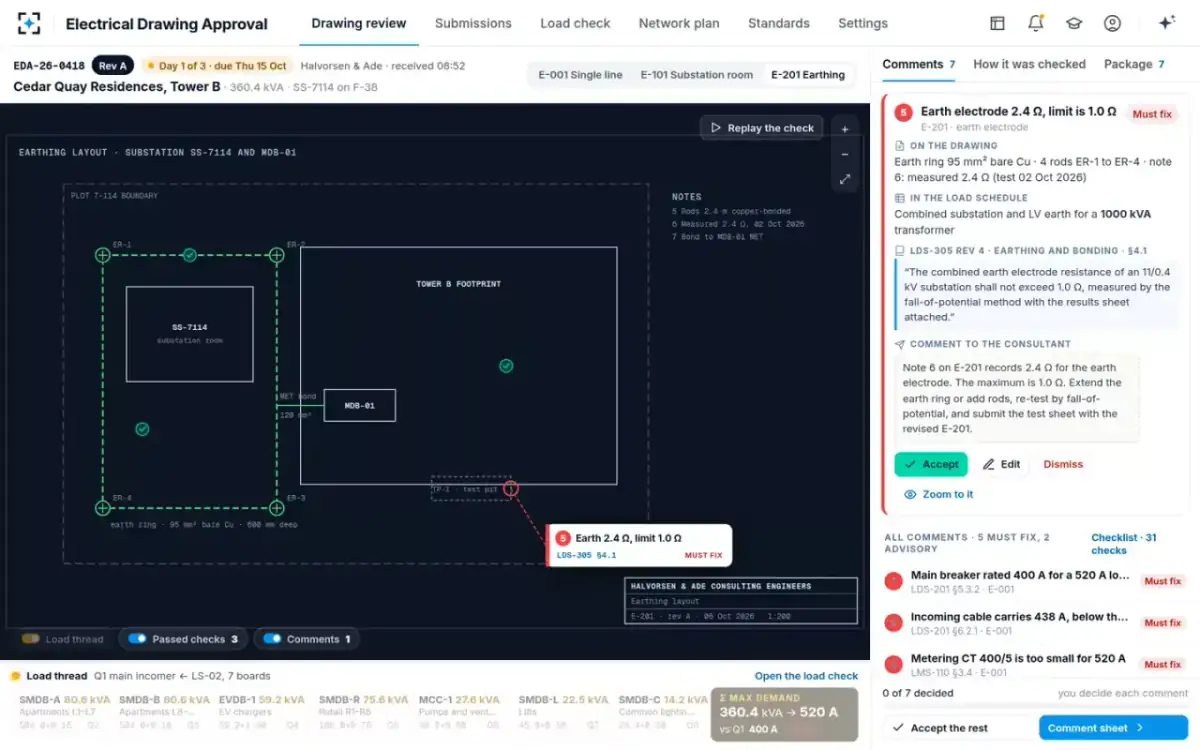Open the Earth 2.4 Ω callout on drawing
The width and height of the screenshot is (1200, 750).
click(639, 546)
